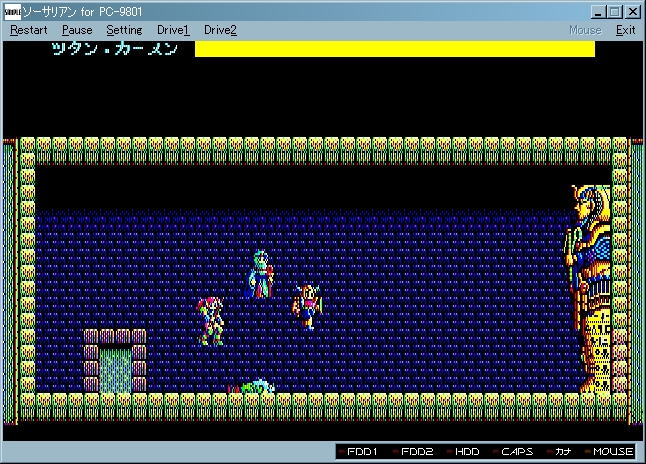
Task: Open the Drive2 menu
Action: [x=220, y=30]
